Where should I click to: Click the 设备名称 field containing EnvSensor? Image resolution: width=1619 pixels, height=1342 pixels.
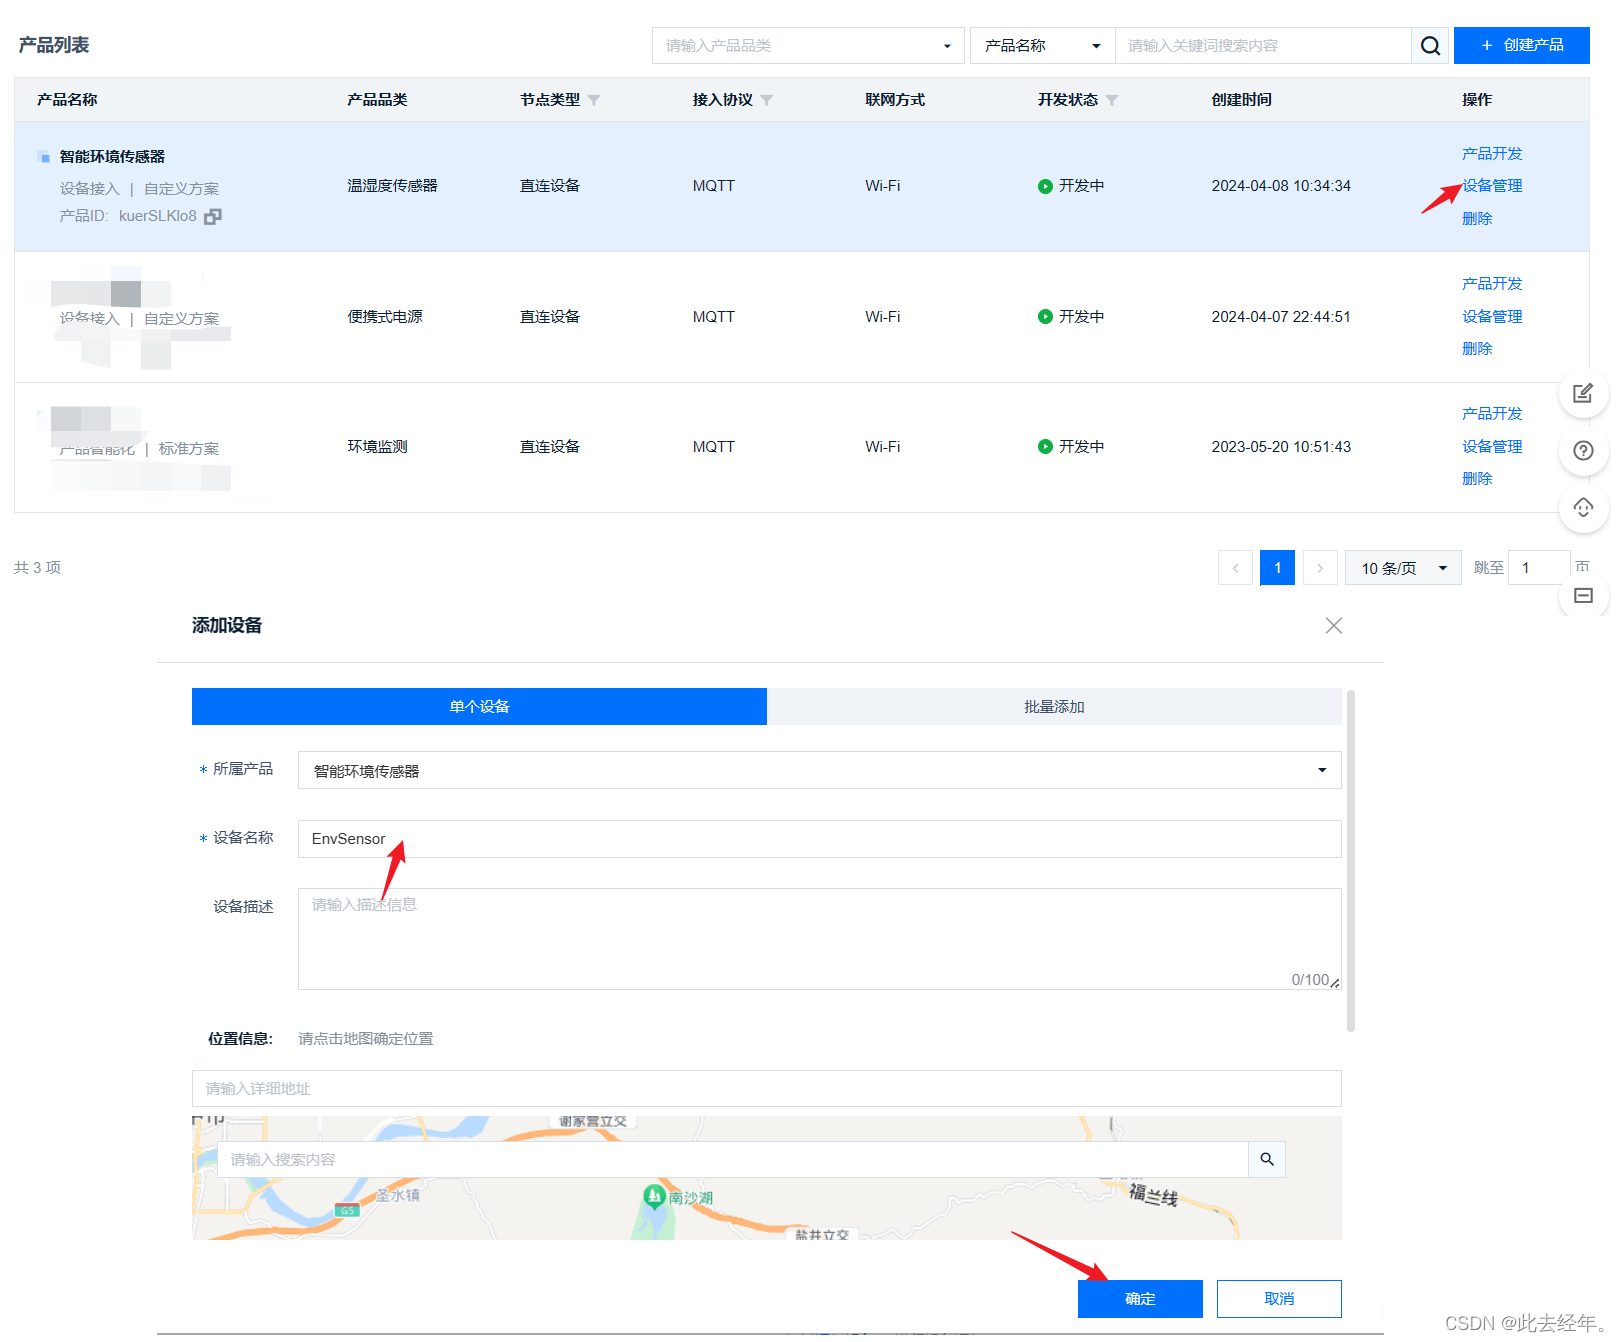[x=819, y=839]
